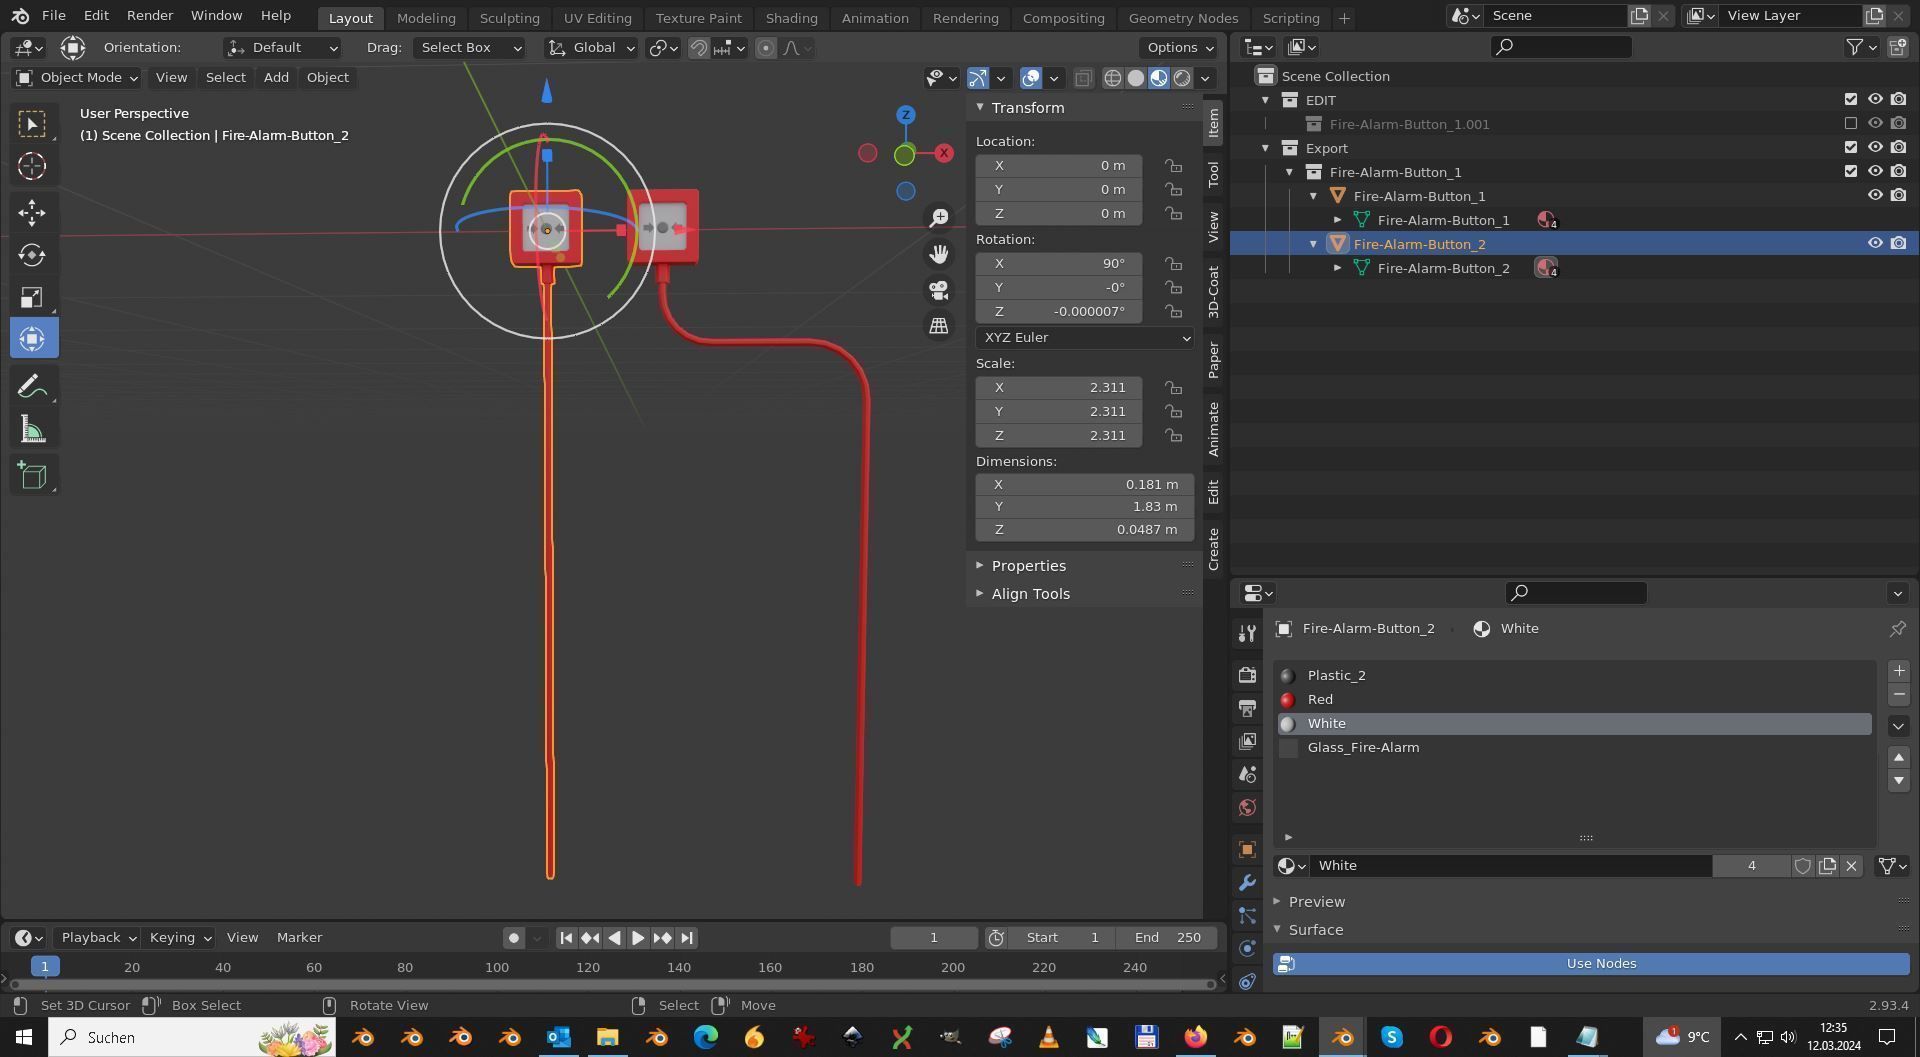Open XYZ Euler rotation mode dropdown

(1085, 338)
